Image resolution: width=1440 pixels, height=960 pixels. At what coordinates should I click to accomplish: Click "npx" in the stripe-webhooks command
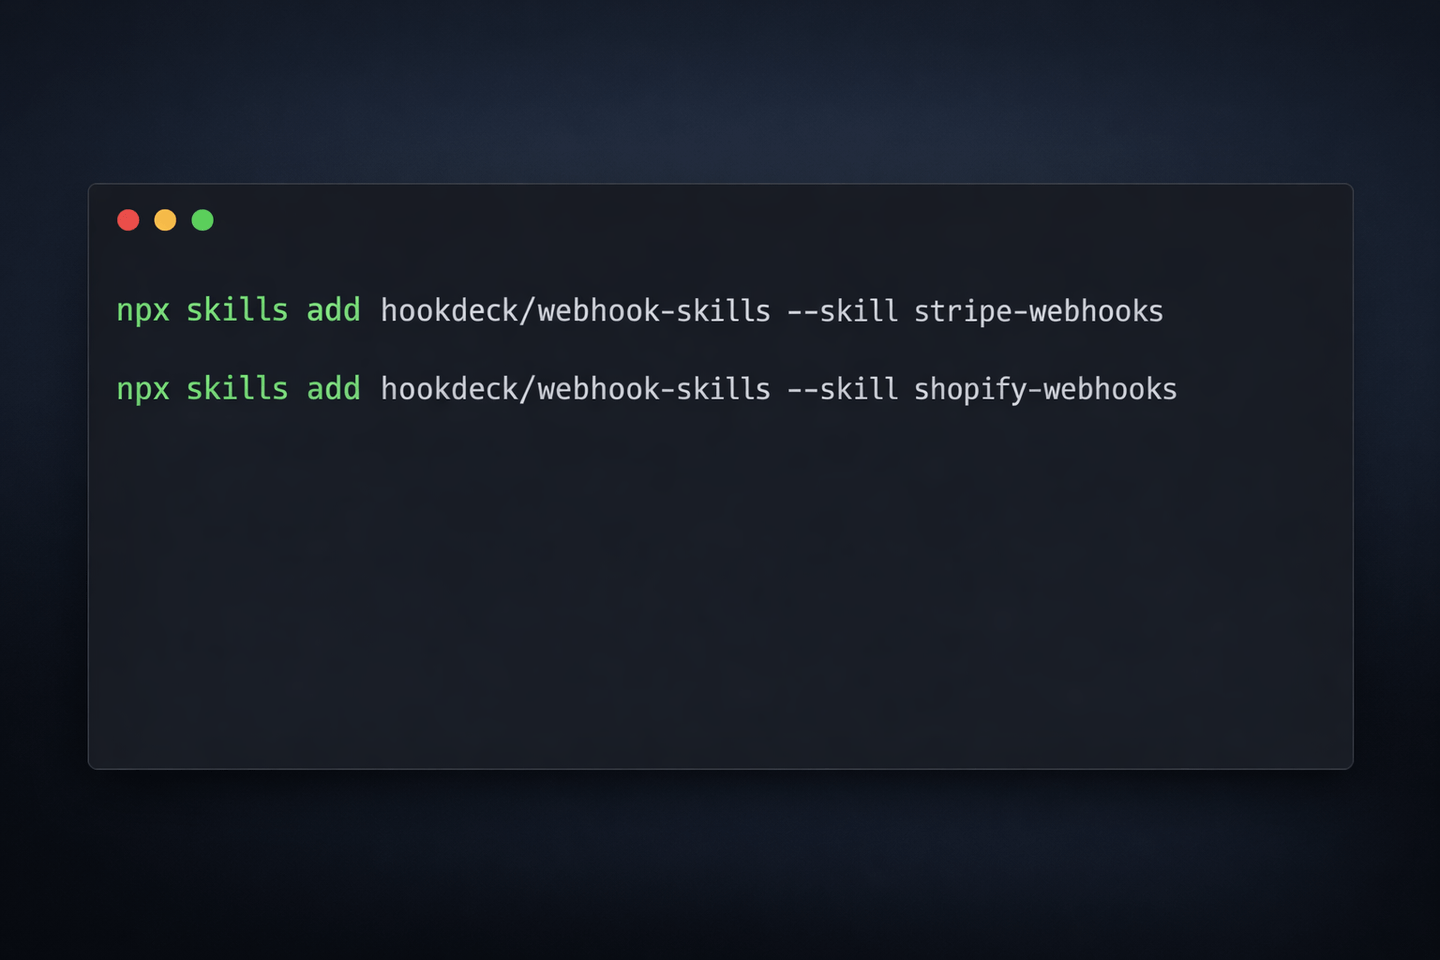click(143, 311)
